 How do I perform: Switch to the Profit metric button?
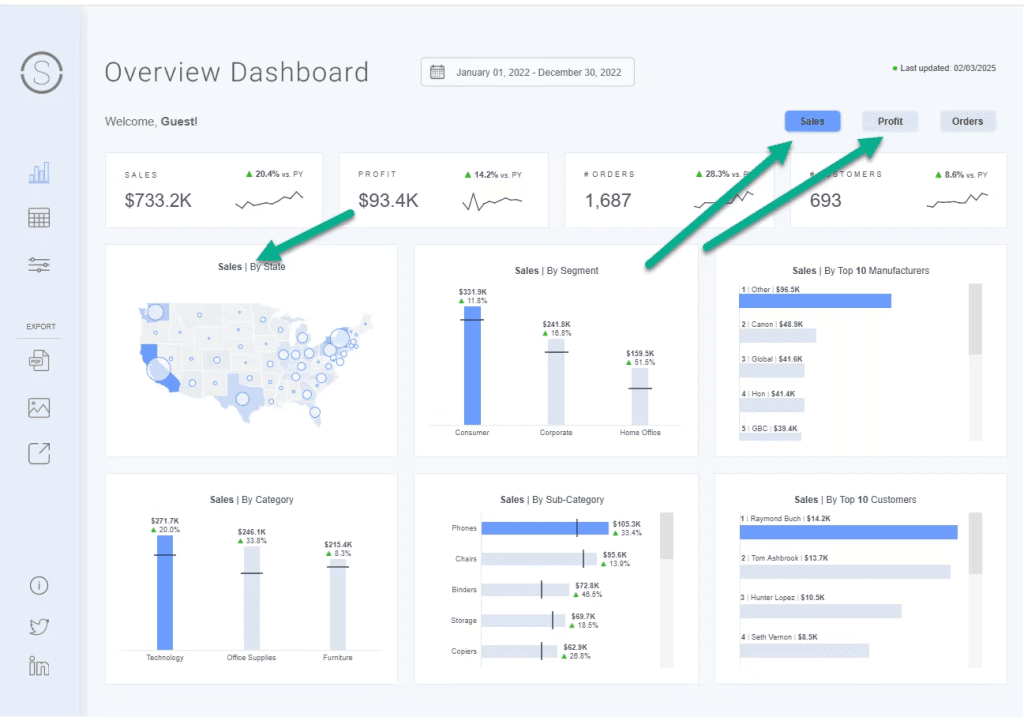pos(890,122)
